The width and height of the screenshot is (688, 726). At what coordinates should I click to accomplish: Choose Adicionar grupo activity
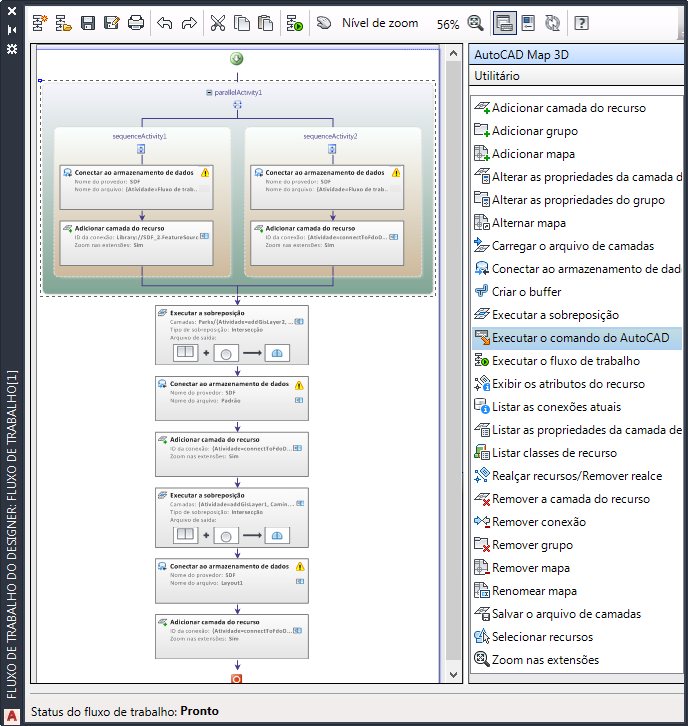577,131
